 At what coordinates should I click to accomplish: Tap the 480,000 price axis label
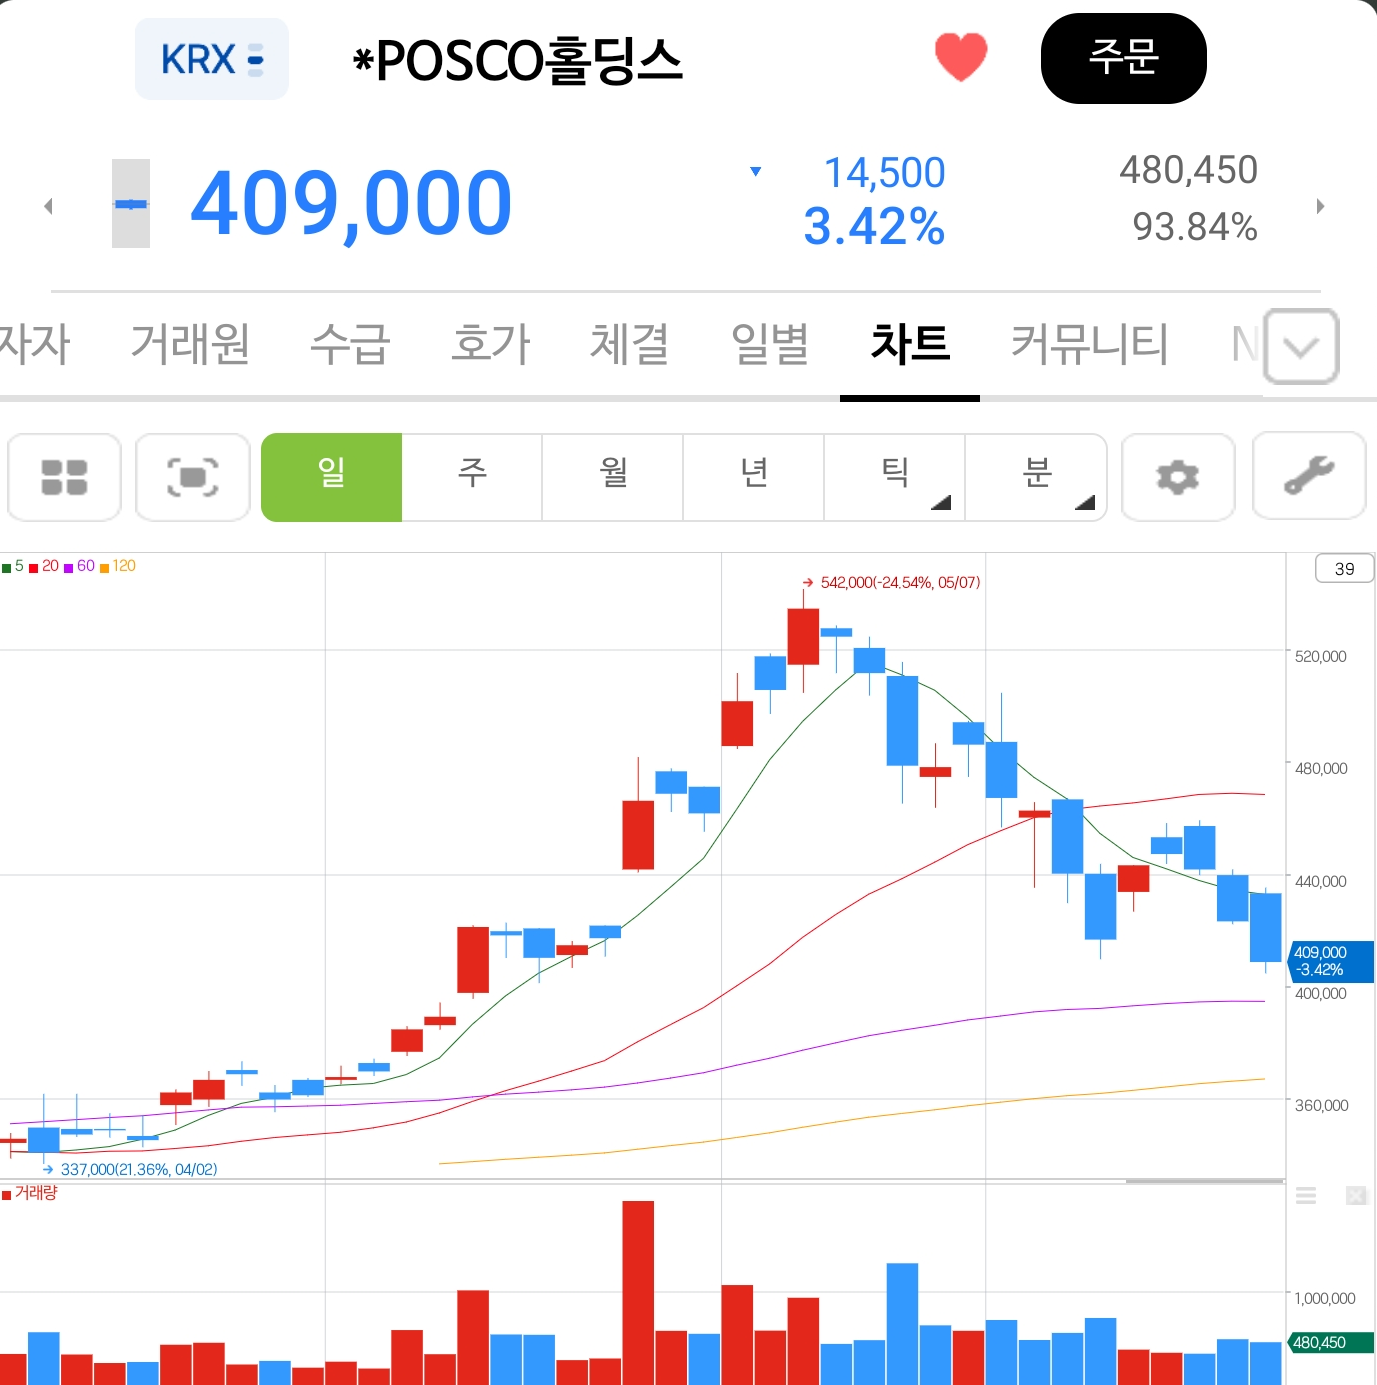pos(1320,768)
